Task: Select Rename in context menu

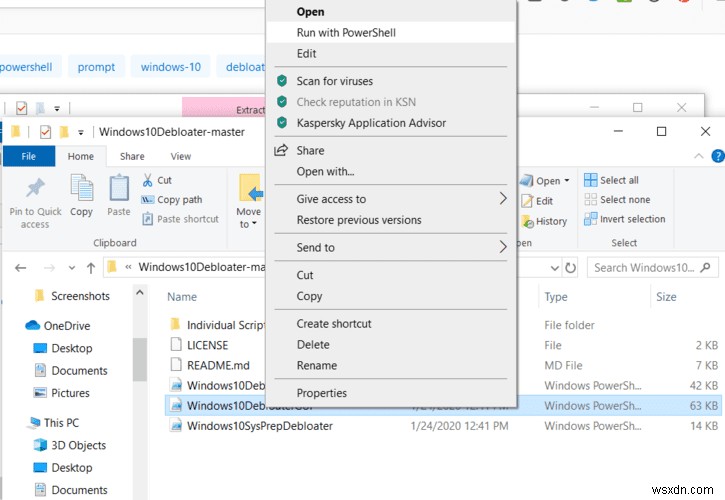Action: [391, 365]
